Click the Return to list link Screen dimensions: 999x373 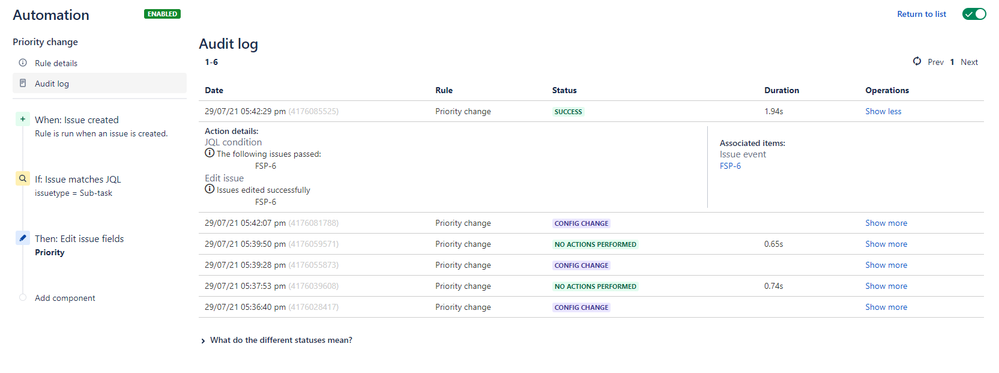[x=921, y=14]
